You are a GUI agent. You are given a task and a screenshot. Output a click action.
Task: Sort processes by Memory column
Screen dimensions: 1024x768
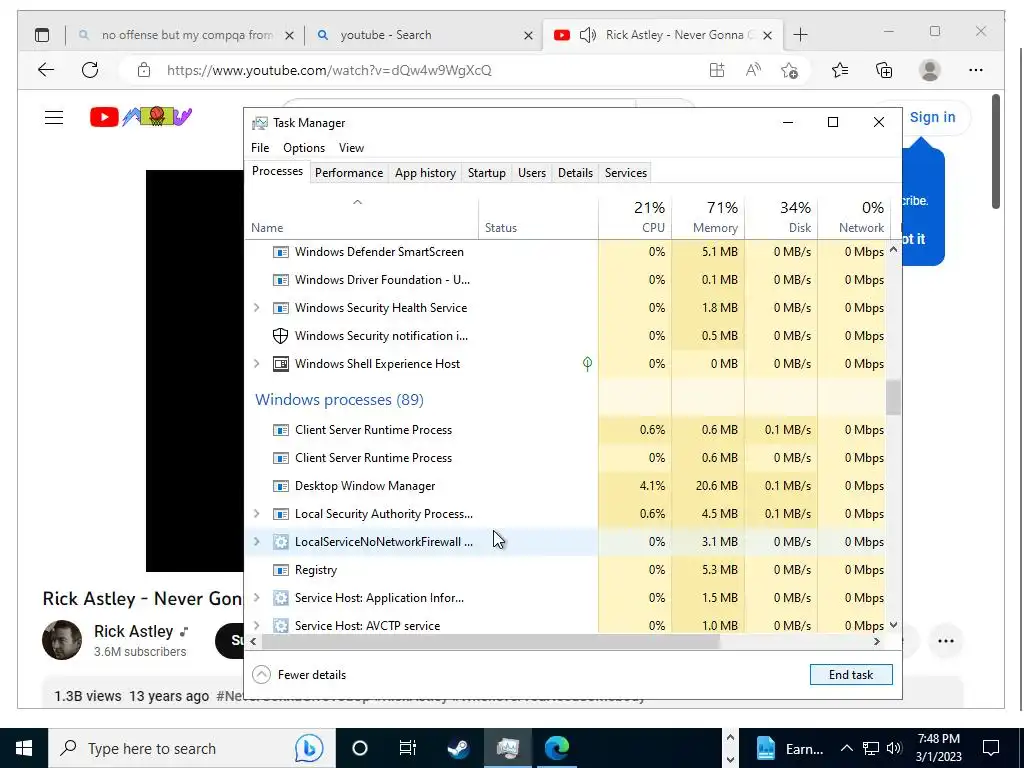[708, 217]
